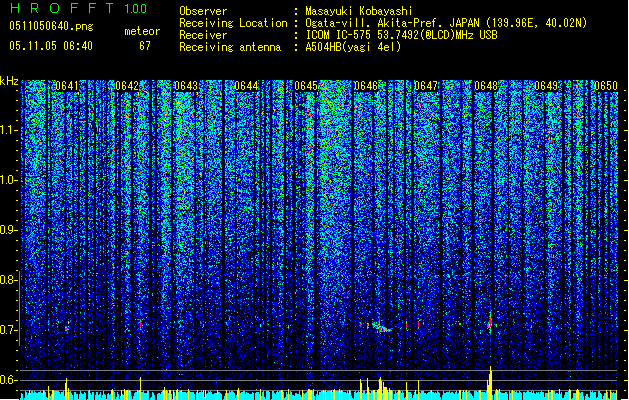
Task: Click the 0645 time marker
Action: [306, 86]
